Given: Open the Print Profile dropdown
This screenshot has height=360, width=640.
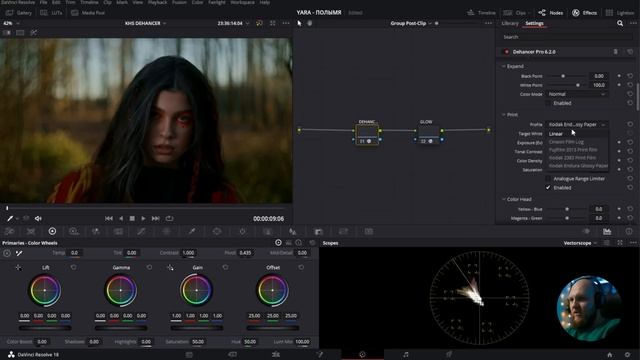Looking at the screenshot, I should [x=577, y=124].
